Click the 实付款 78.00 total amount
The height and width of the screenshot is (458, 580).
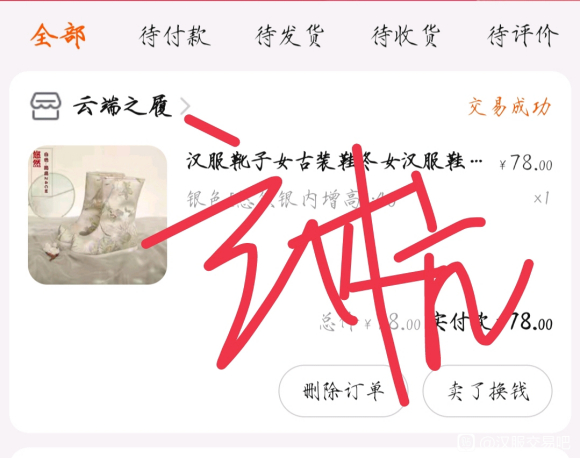point(492,322)
